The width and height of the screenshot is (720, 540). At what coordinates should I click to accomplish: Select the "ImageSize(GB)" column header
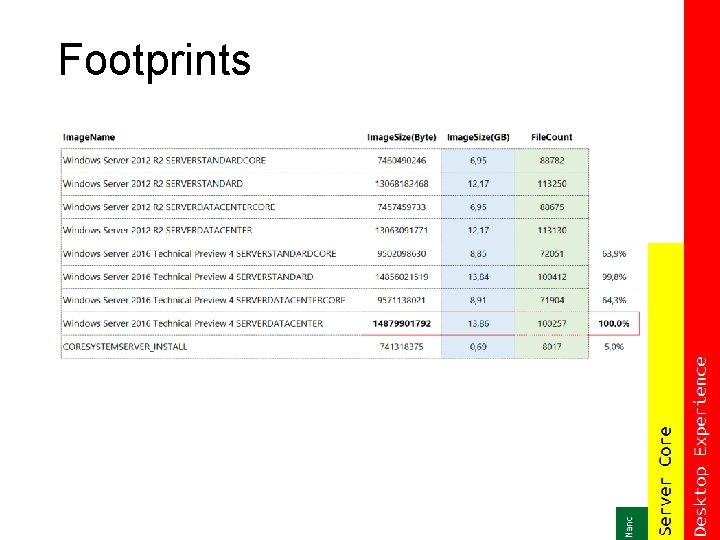(x=478, y=137)
